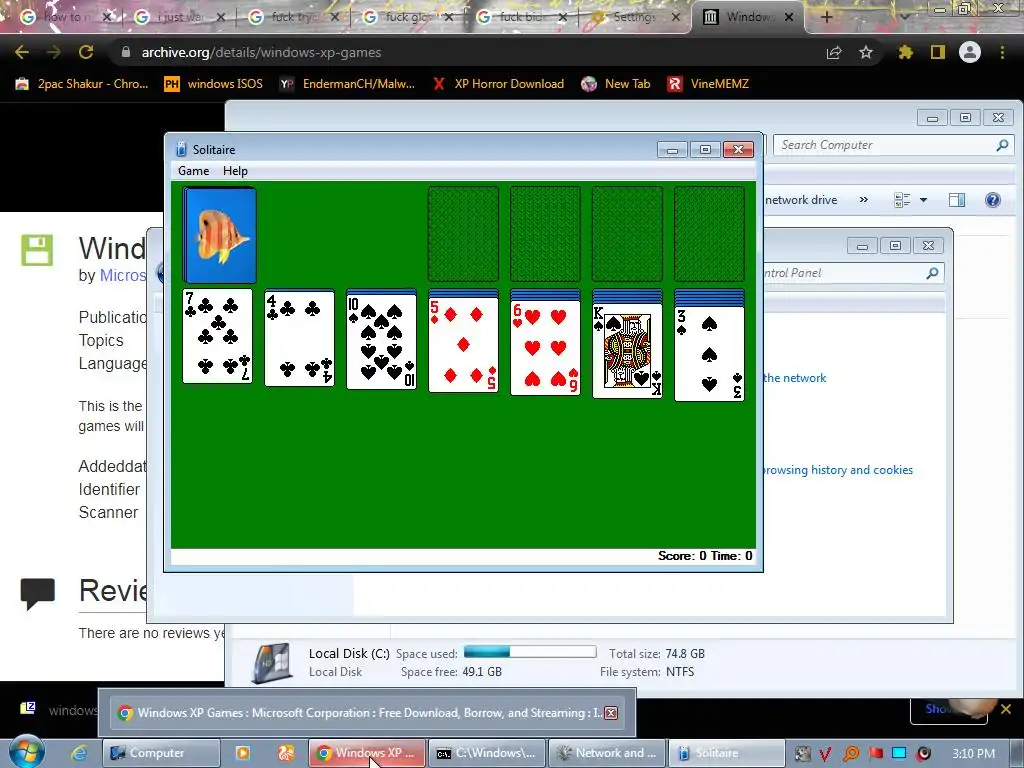This screenshot has height=768, width=1024.
Task: Share this page via share icon
Action: (834, 52)
